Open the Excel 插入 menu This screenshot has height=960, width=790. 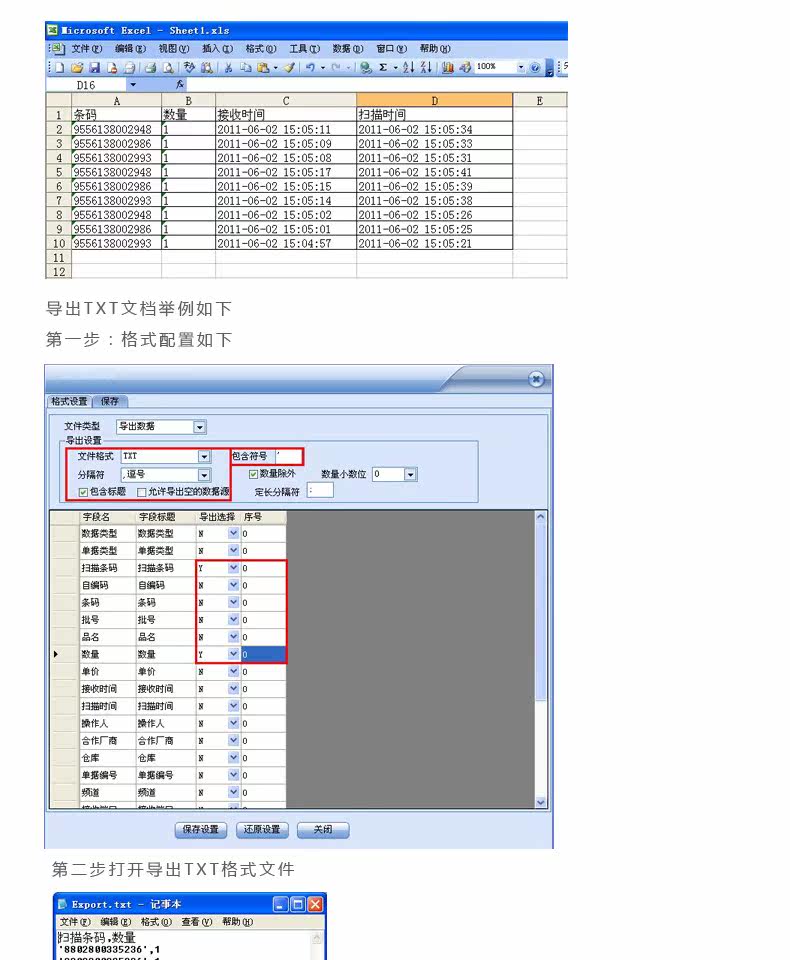[x=217, y=48]
